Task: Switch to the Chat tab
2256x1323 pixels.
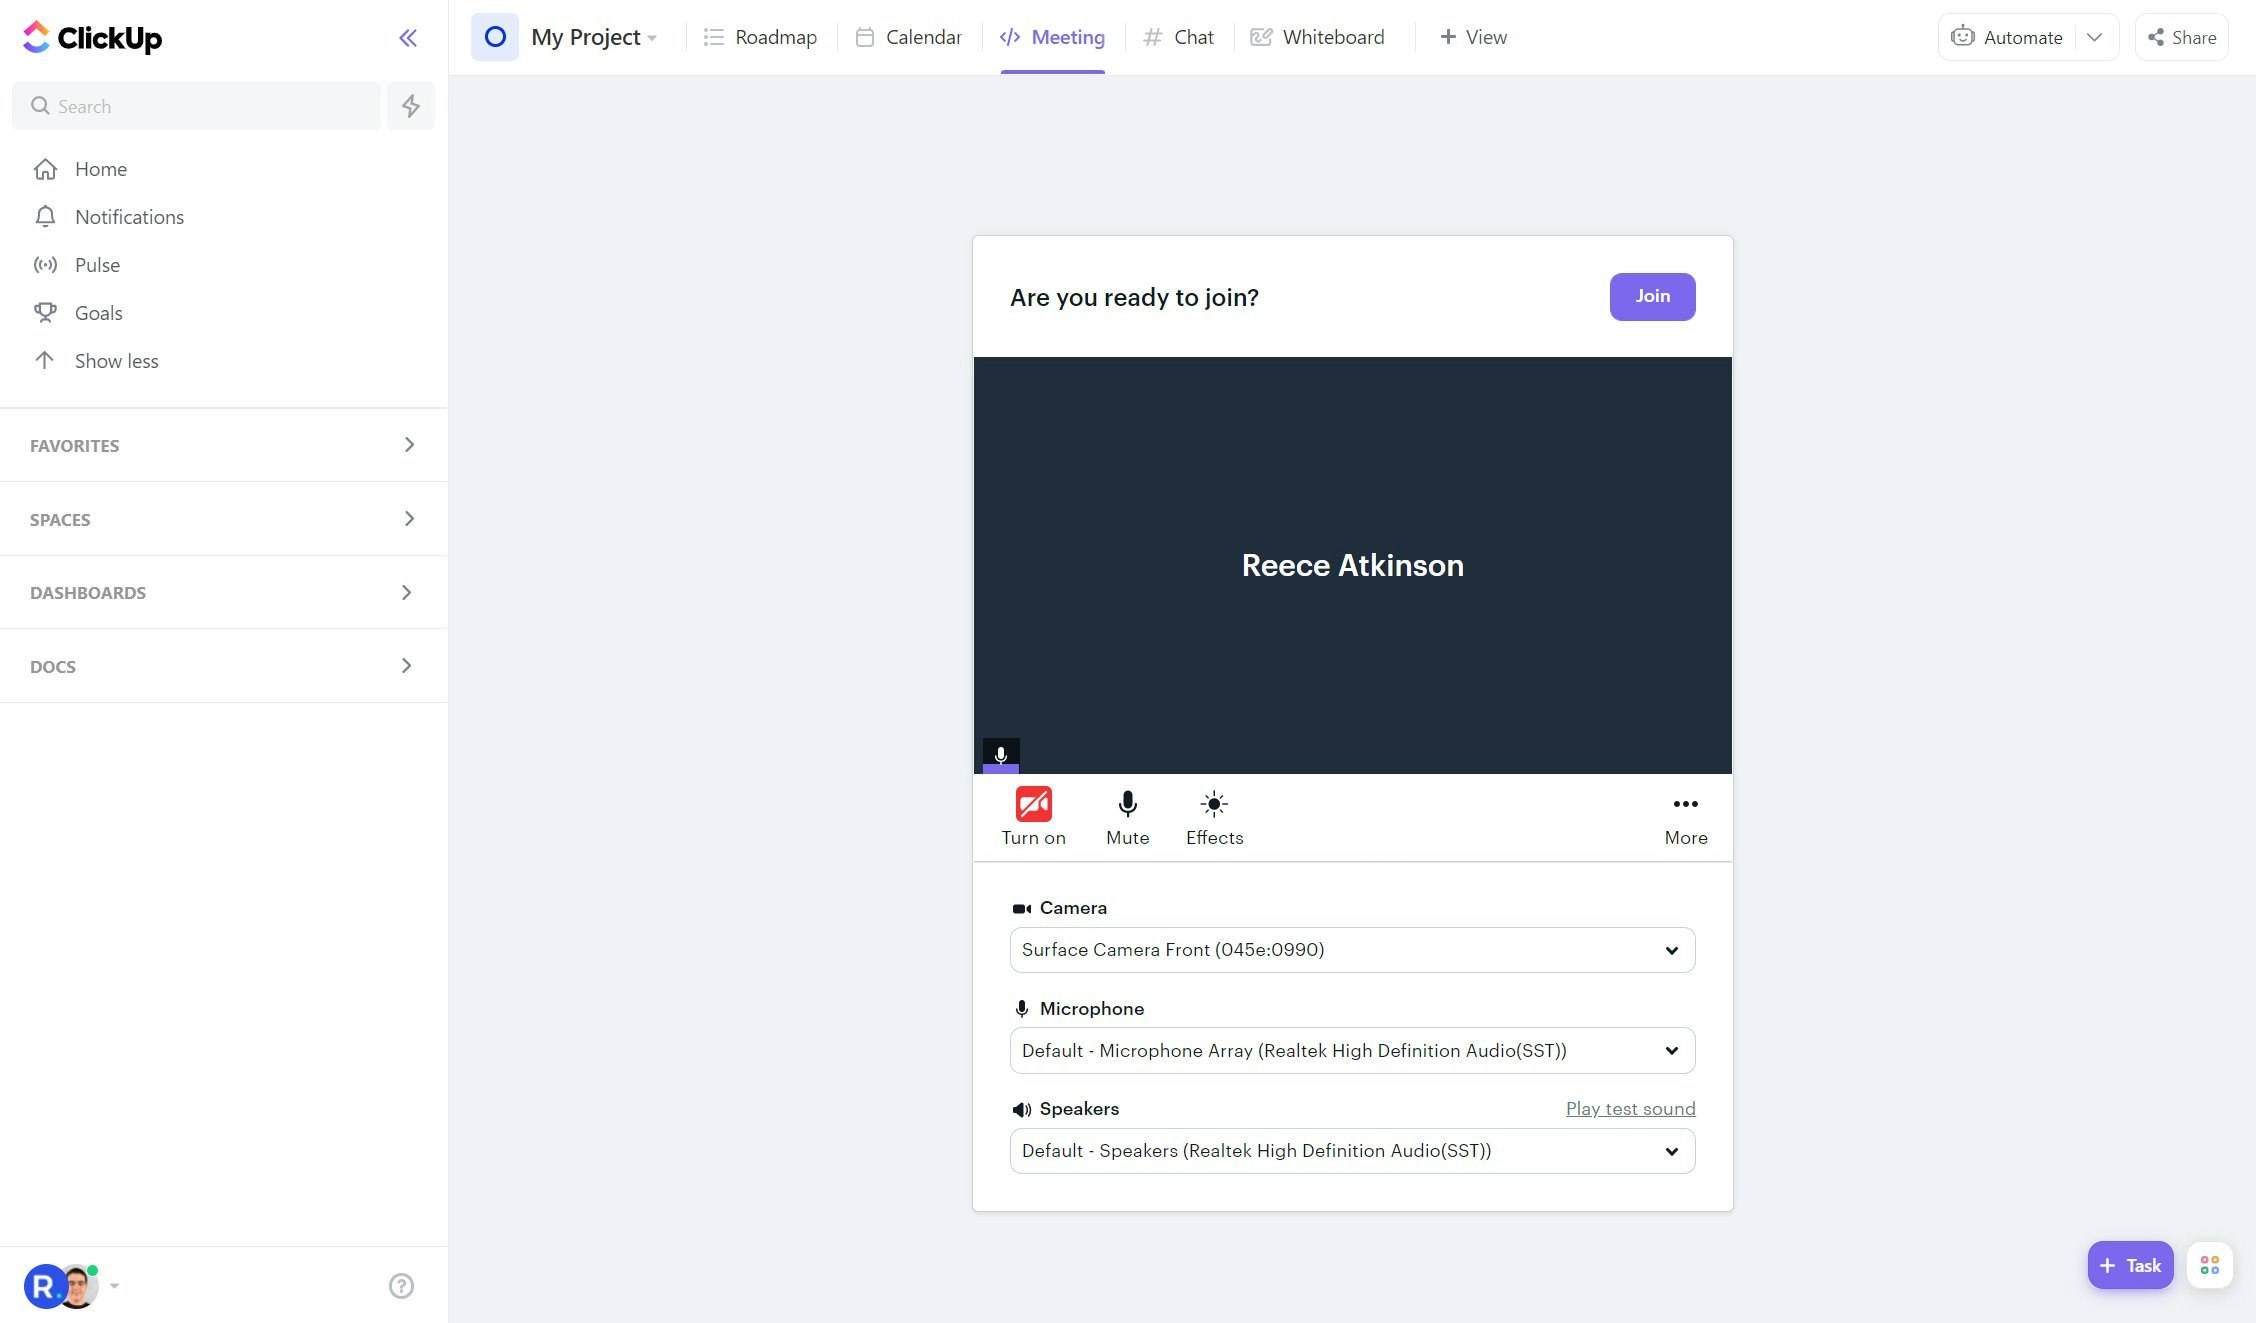Action: [1179, 37]
